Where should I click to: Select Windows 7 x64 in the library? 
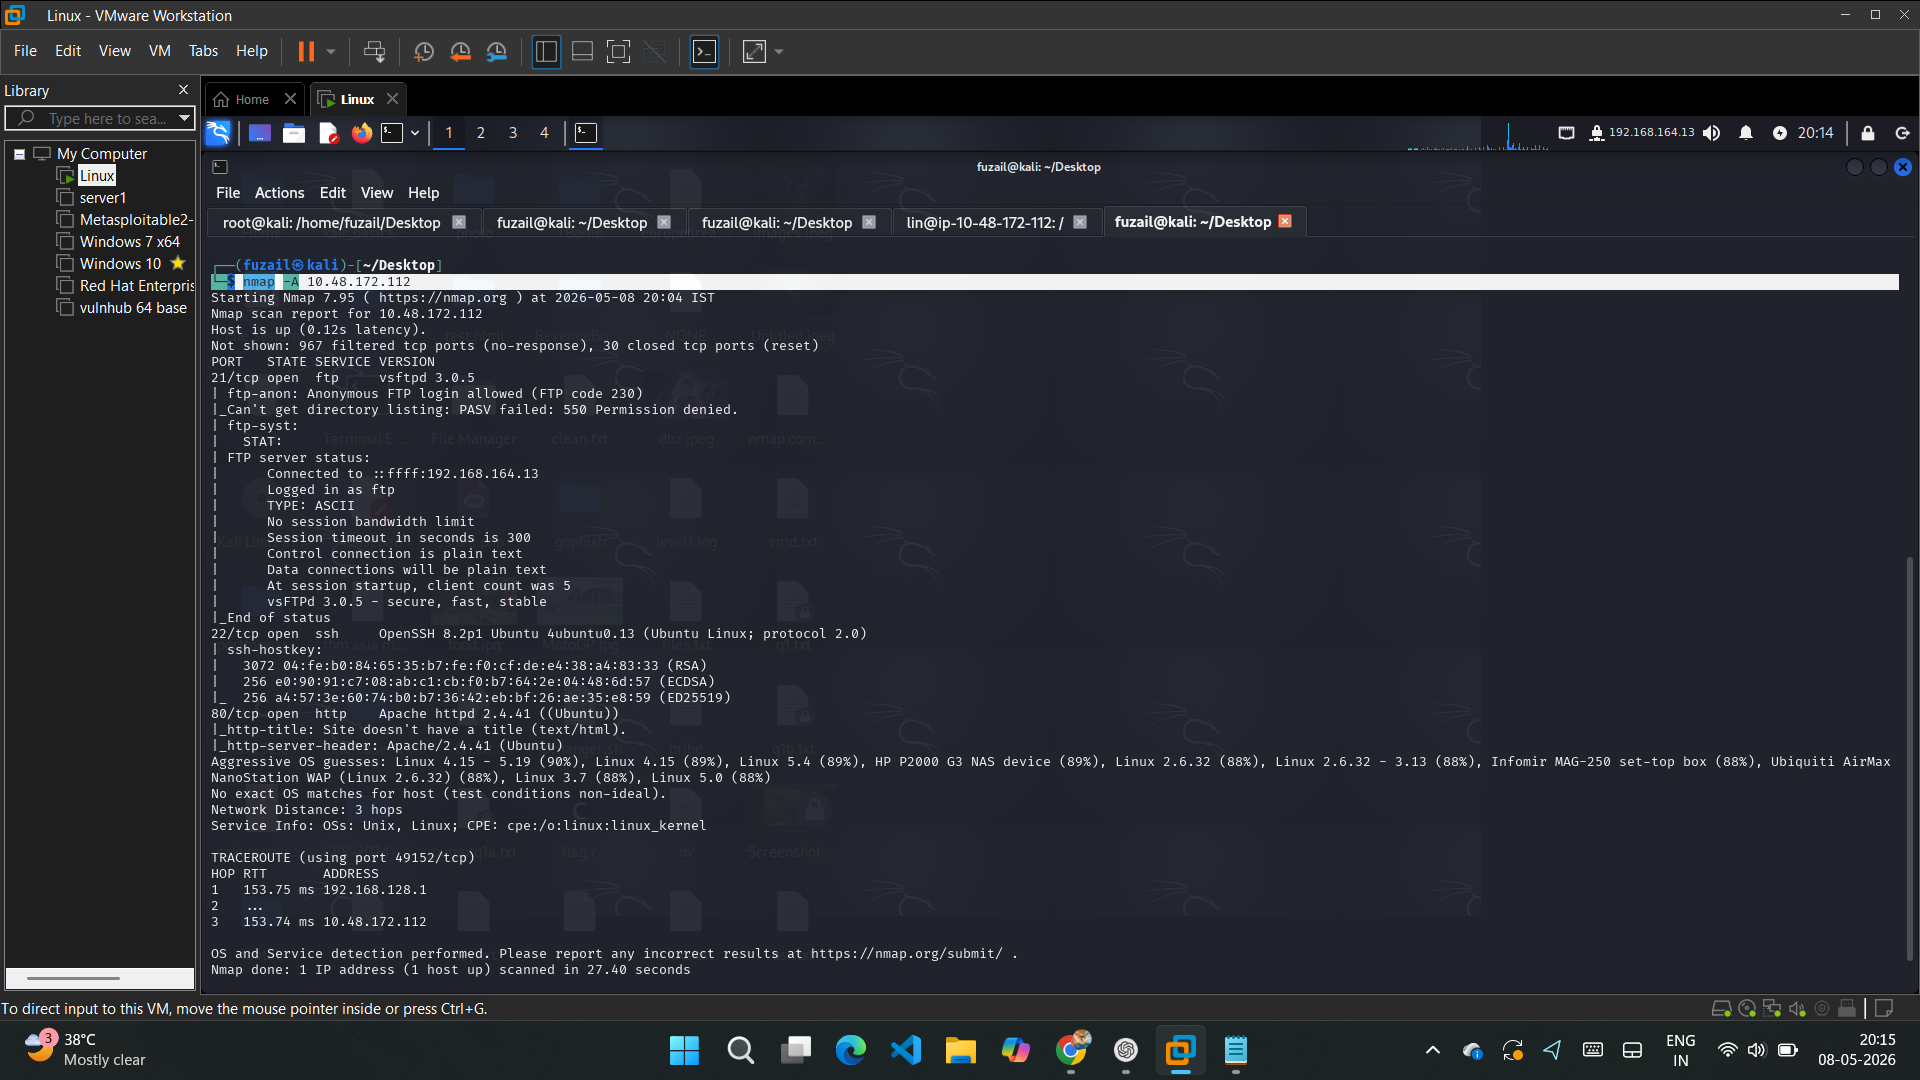tap(129, 242)
